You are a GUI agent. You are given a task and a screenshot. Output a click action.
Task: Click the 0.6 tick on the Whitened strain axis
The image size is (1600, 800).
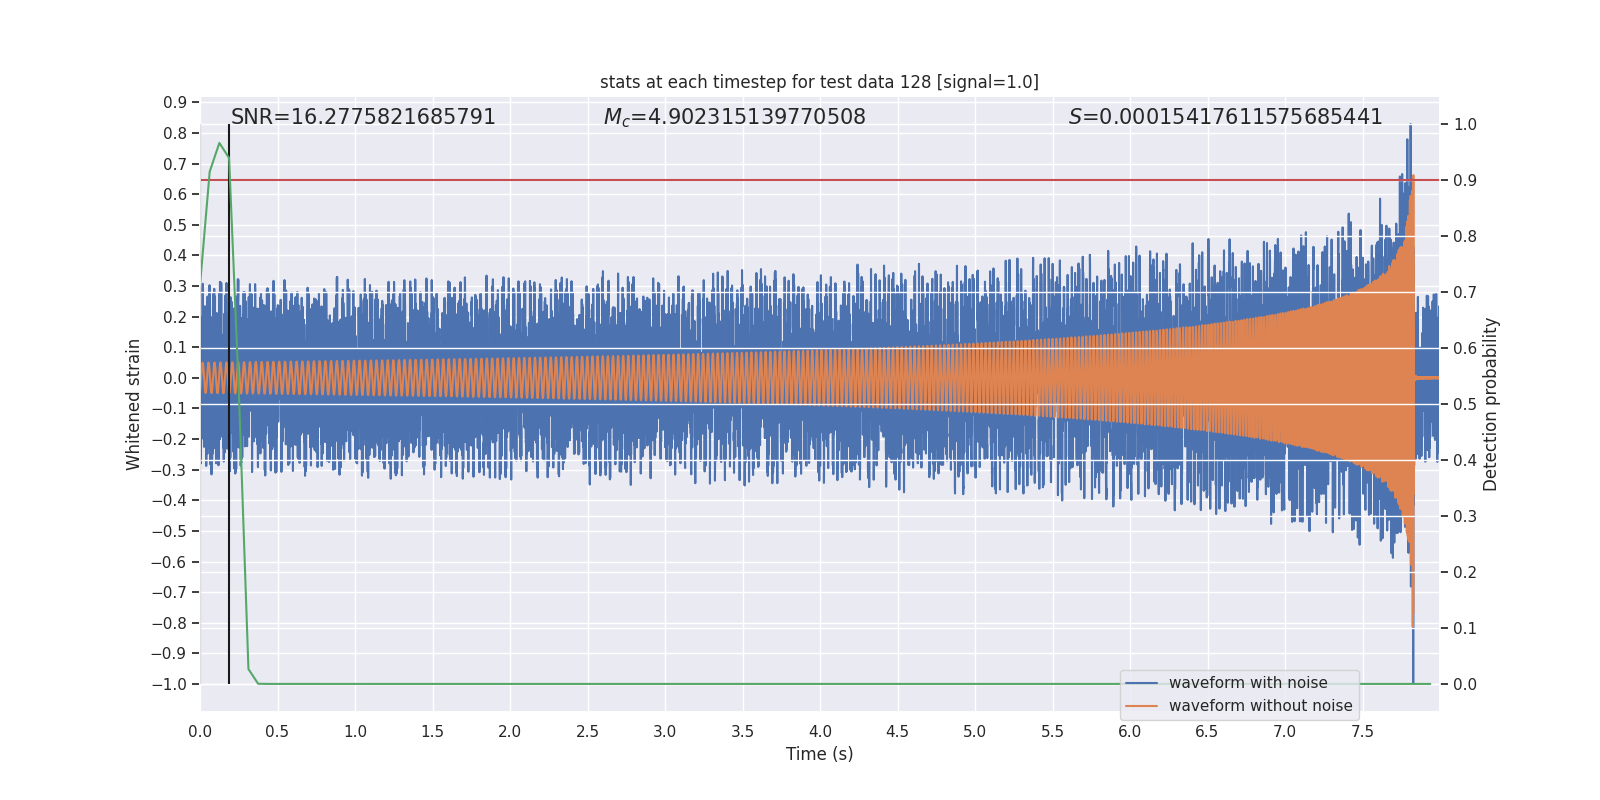pyautogui.click(x=175, y=195)
